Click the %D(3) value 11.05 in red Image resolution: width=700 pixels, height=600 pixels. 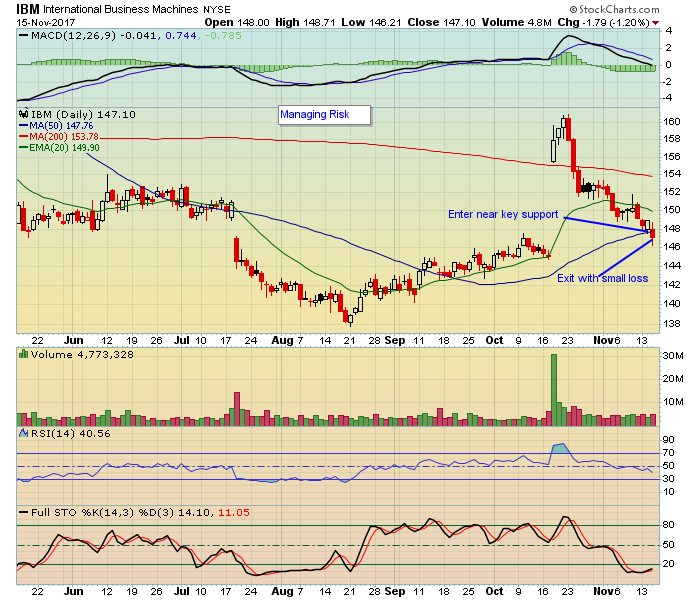(234, 512)
